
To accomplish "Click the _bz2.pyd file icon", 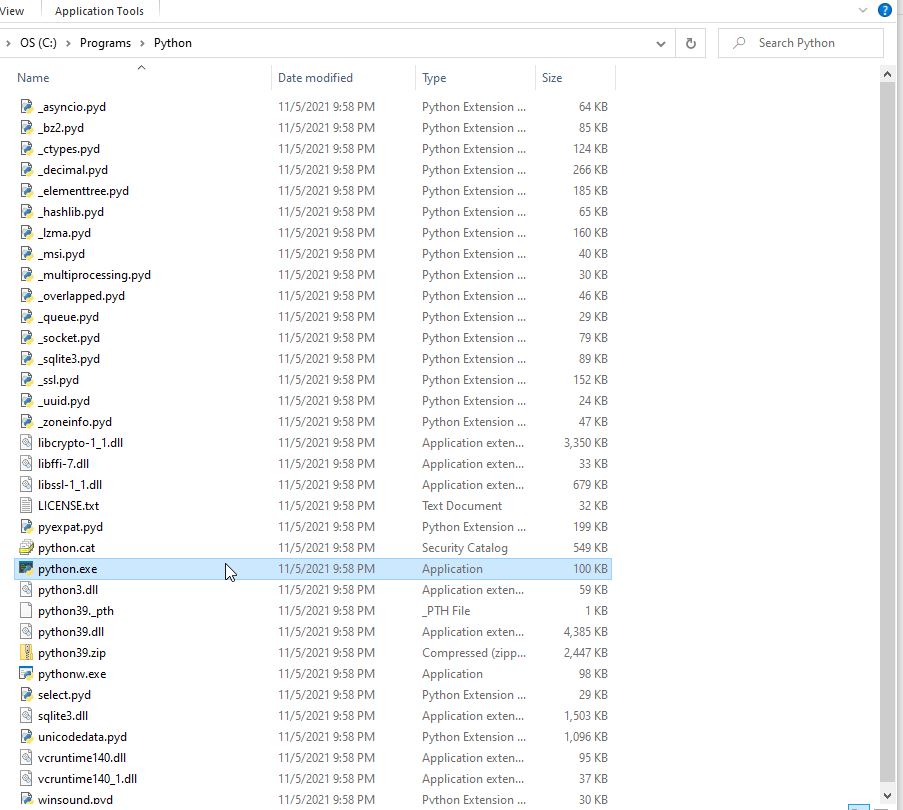I will (x=26, y=127).
